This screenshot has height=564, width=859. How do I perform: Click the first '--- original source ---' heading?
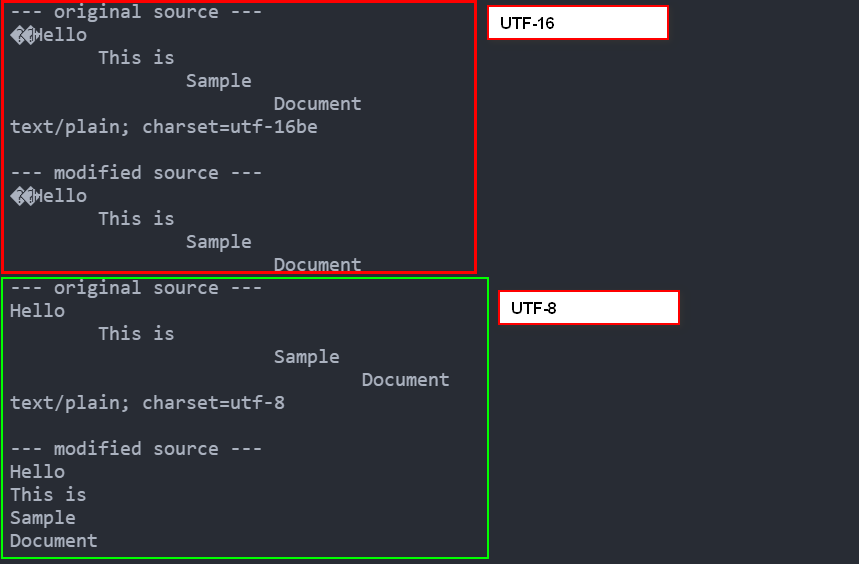[136, 12]
